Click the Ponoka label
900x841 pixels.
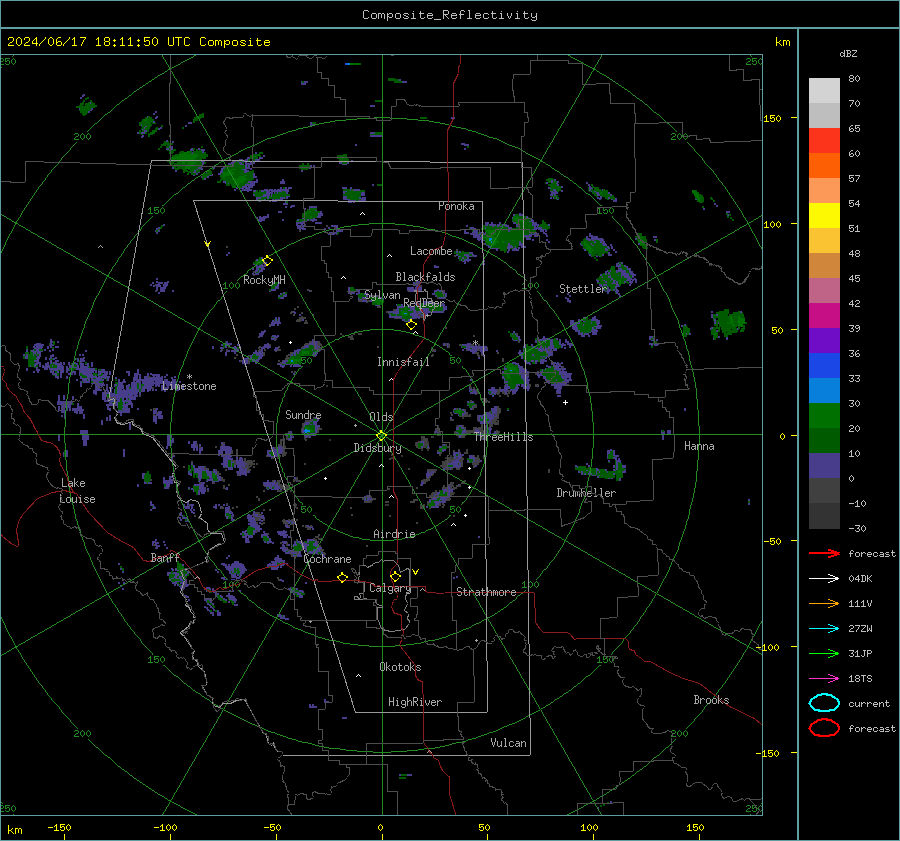tap(456, 206)
